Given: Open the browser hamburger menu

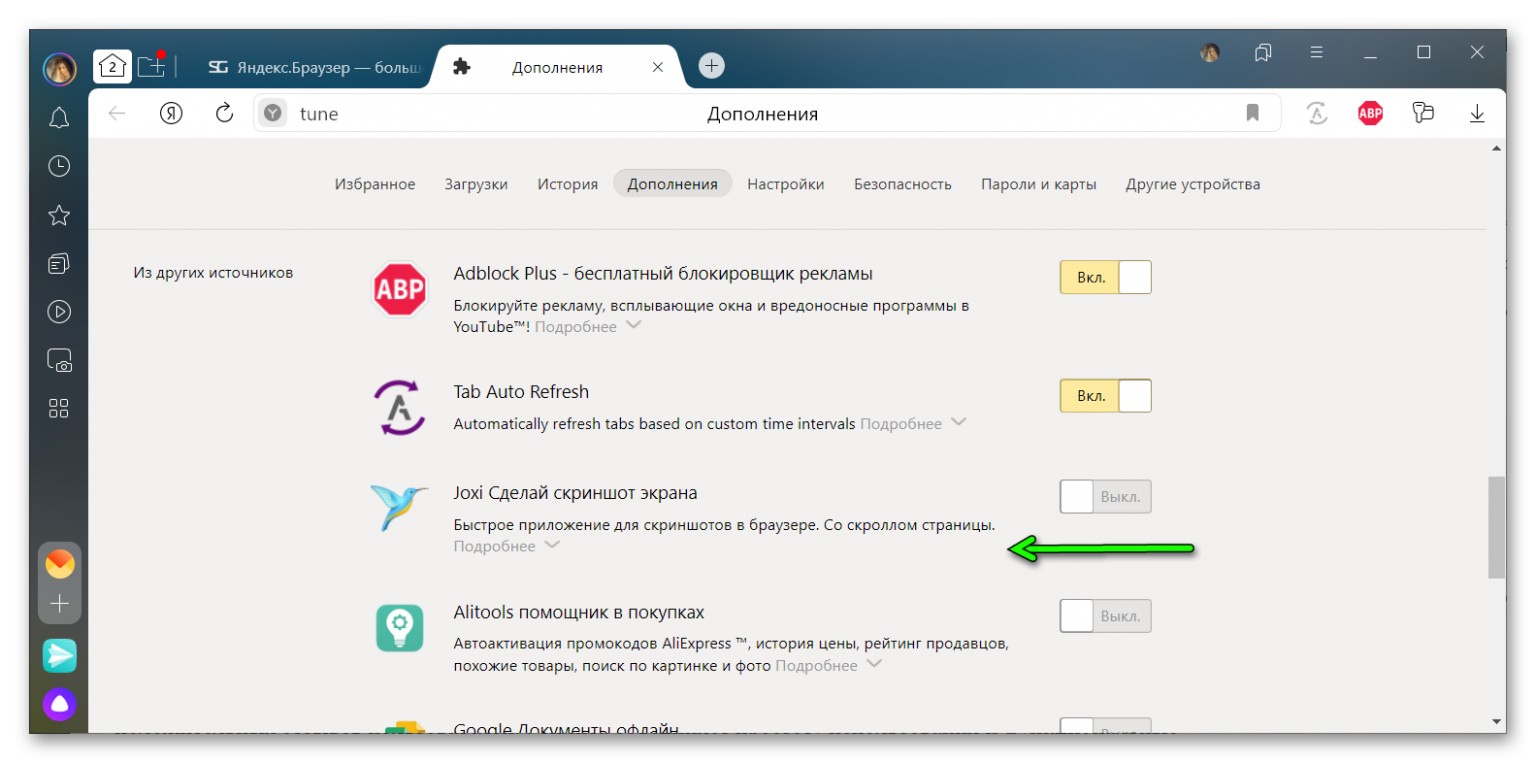Looking at the screenshot, I should [1317, 52].
